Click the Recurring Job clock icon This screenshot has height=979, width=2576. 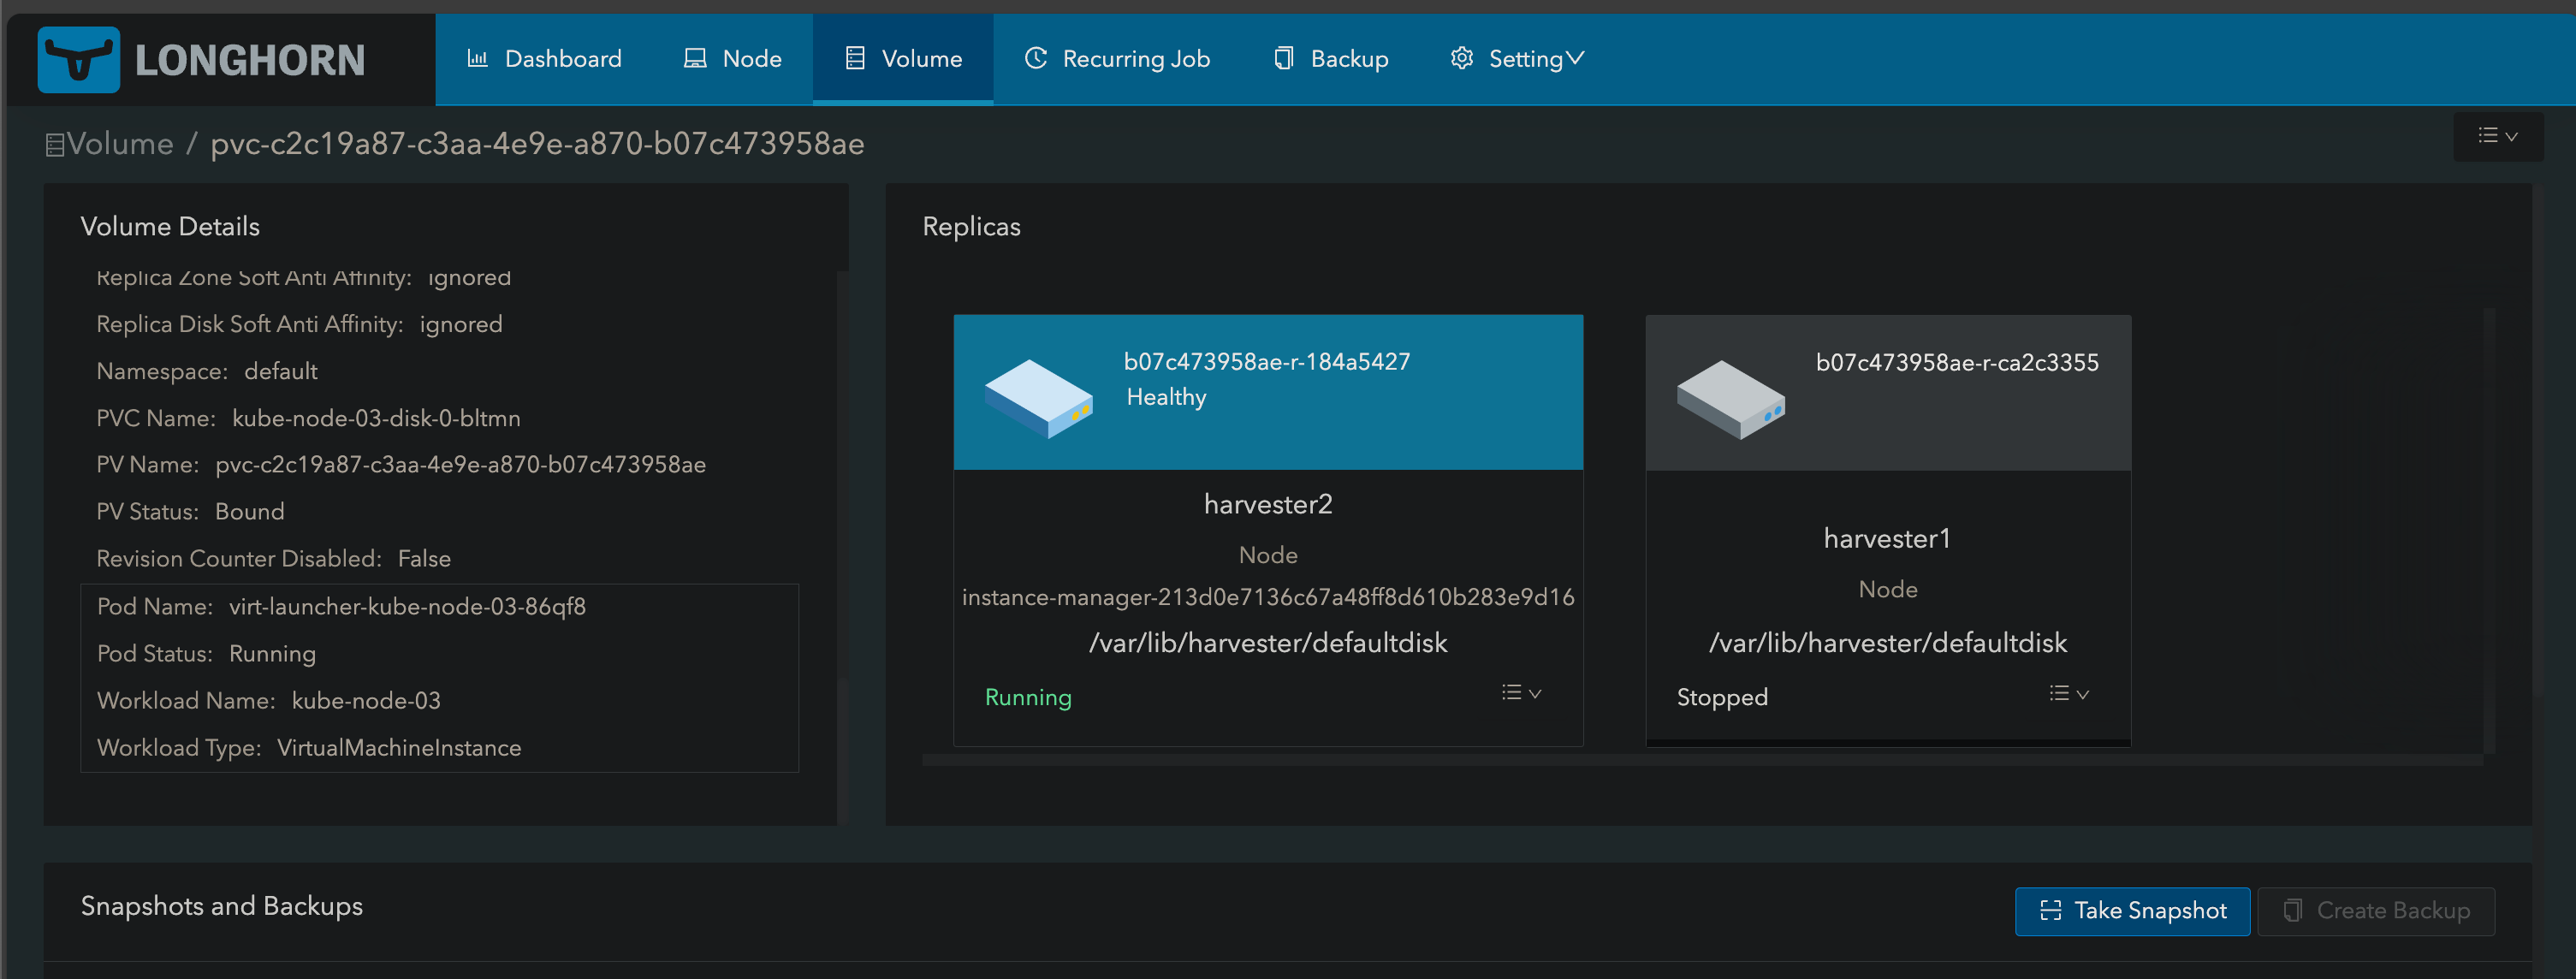pos(1035,58)
